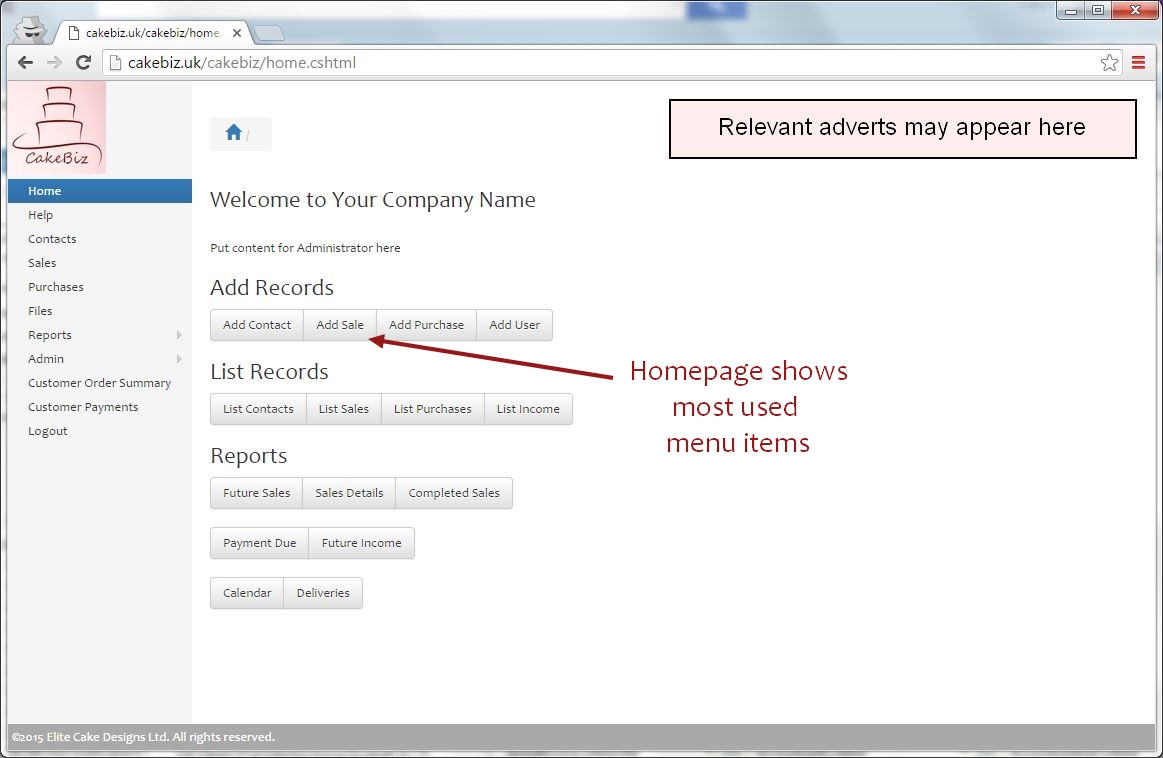This screenshot has width=1163, height=758.
Task: Open Contacts in the sidebar
Action: point(52,239)
